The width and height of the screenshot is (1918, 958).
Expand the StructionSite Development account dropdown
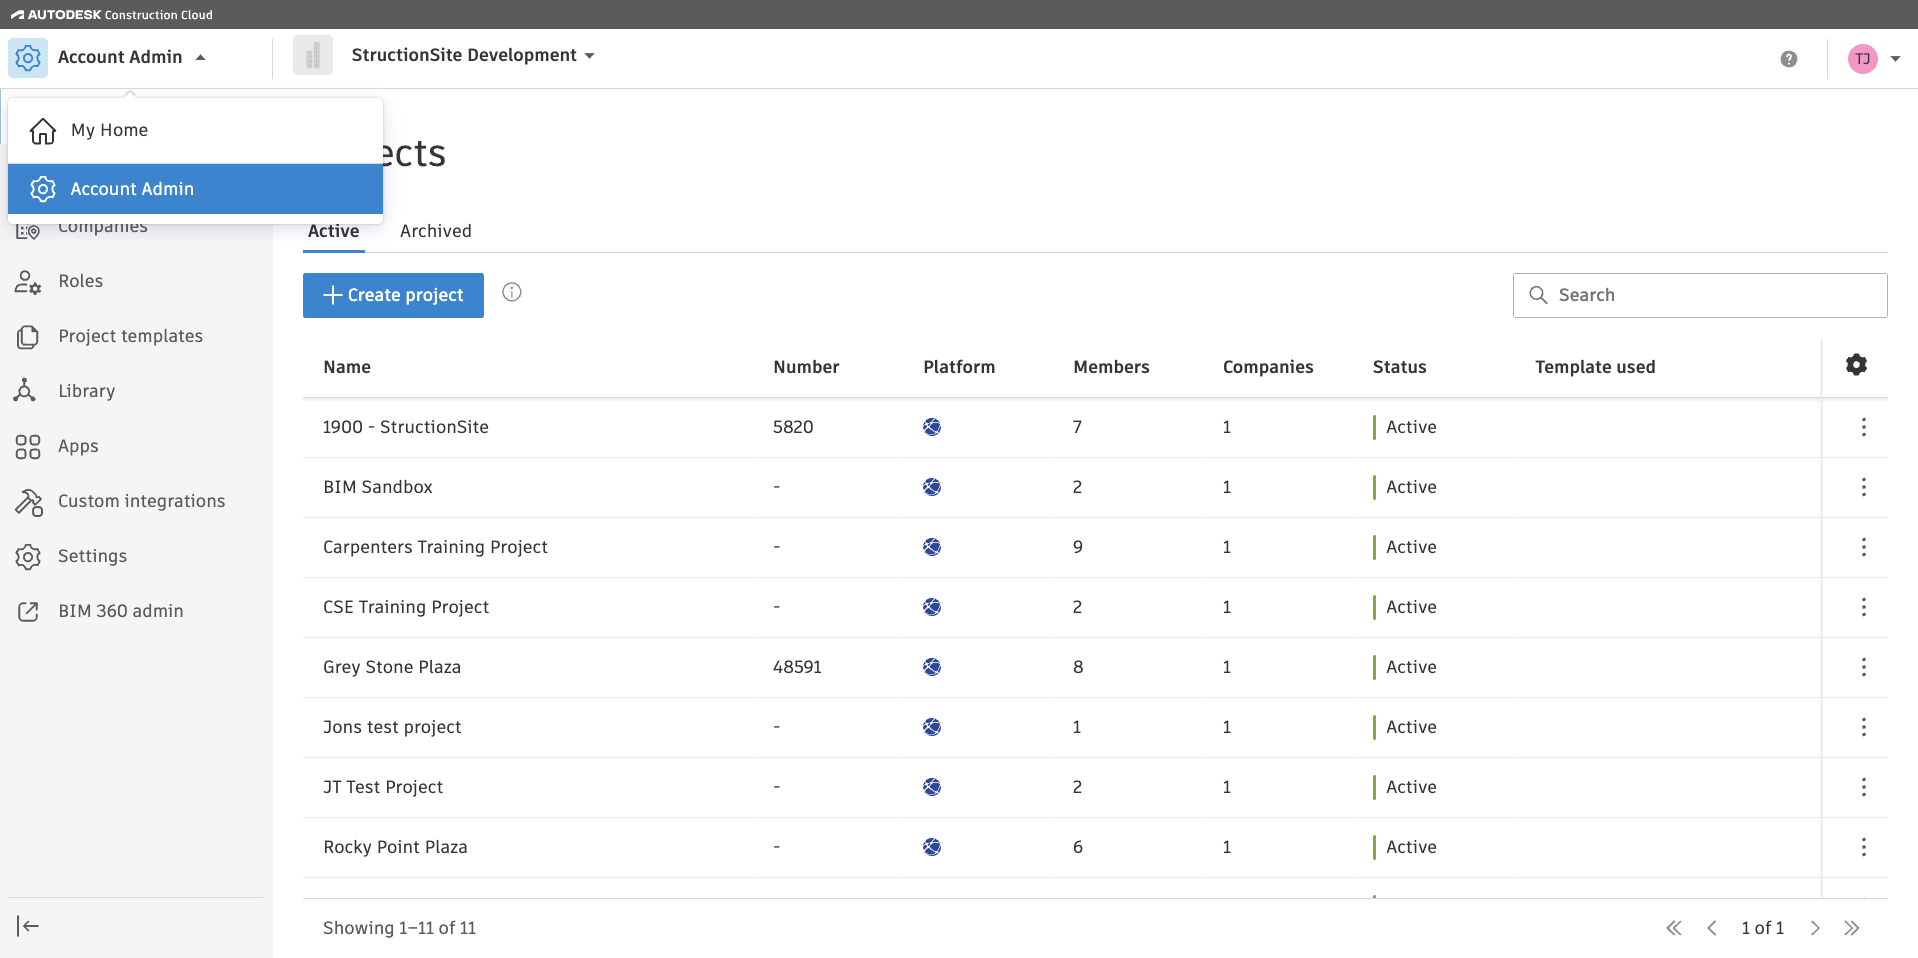[589, 56]
